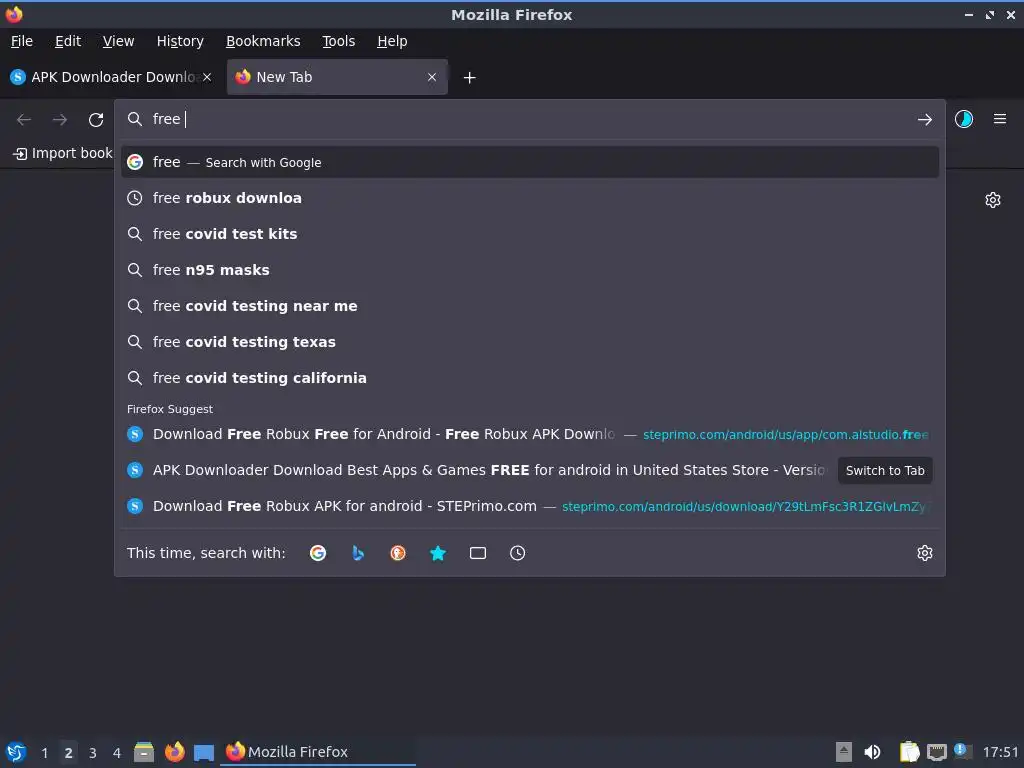The width and height of the screenshot is (1024, 768).
Task: Click the Go arrow in address bar
Action: pyautogui.click(x=924, y=120)
